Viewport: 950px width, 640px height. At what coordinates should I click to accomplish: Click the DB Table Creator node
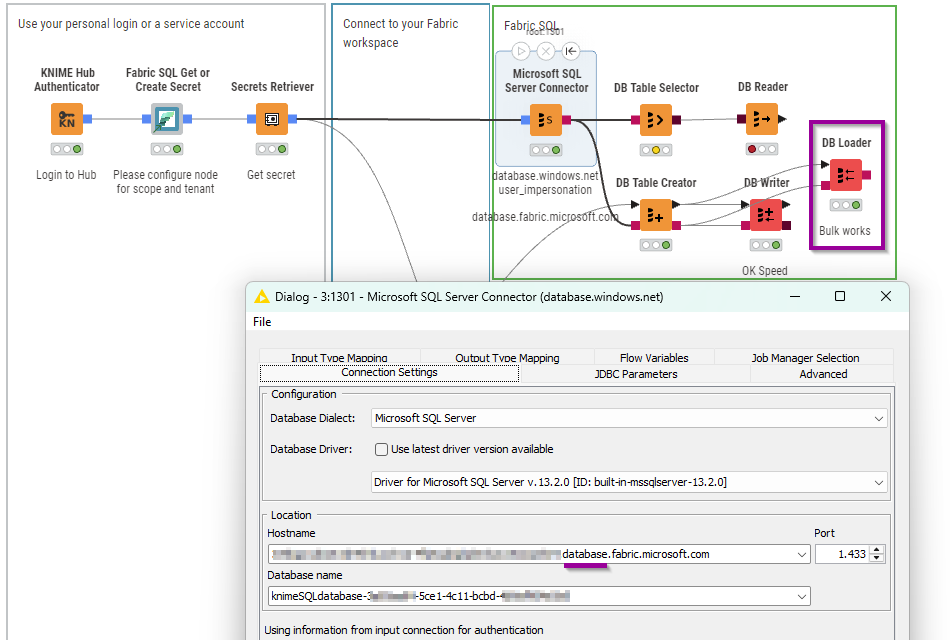656,215
